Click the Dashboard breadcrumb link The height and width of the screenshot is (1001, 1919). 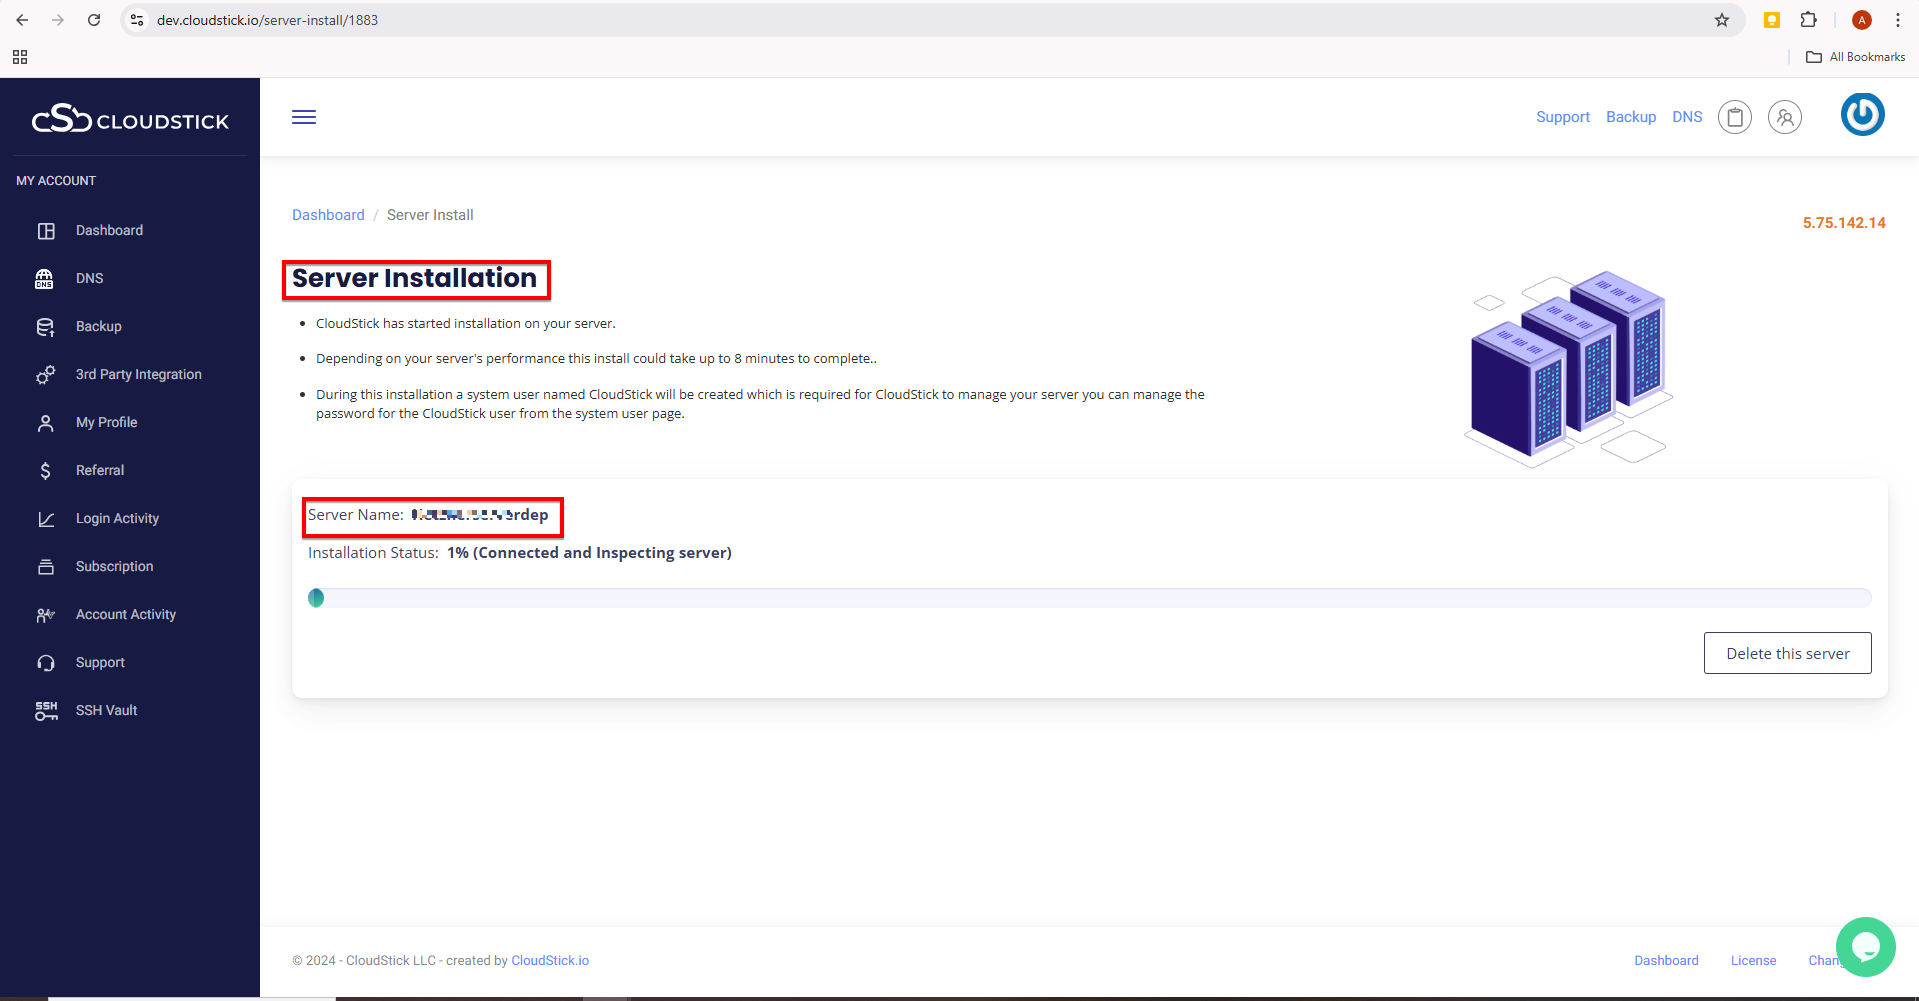328,215
